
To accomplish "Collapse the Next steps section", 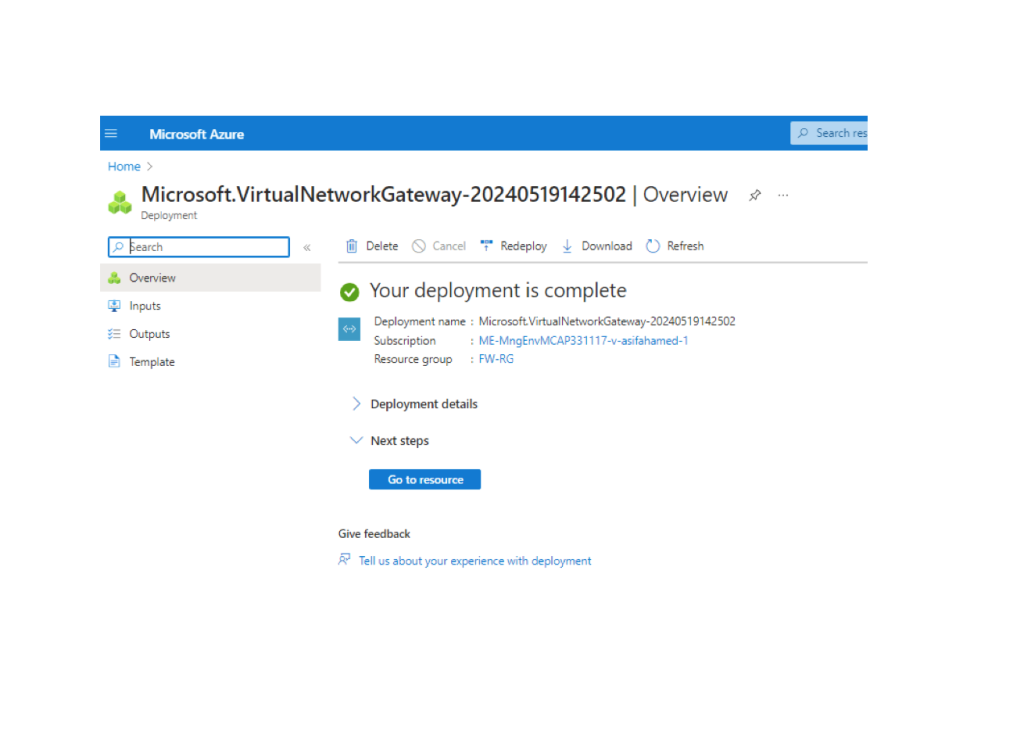I will (x=356, y=440).
